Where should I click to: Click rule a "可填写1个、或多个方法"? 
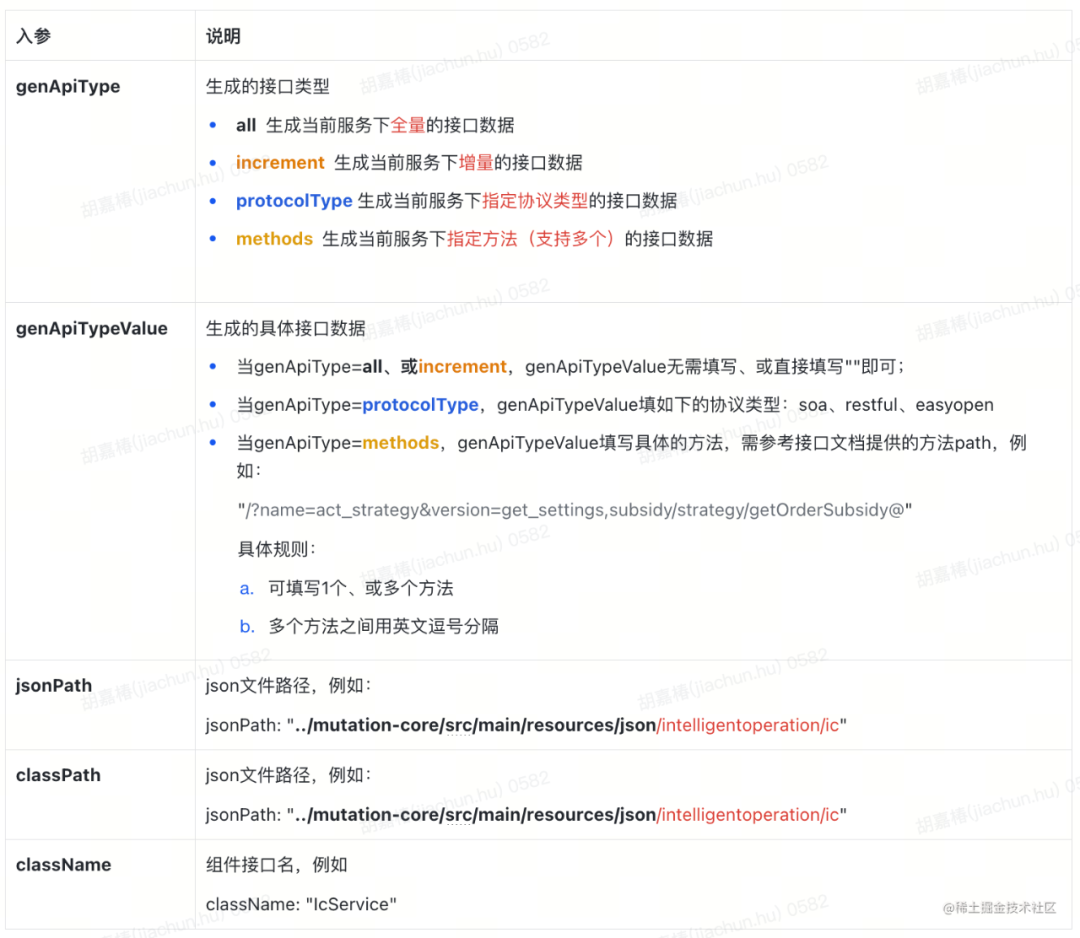[361, 587]
